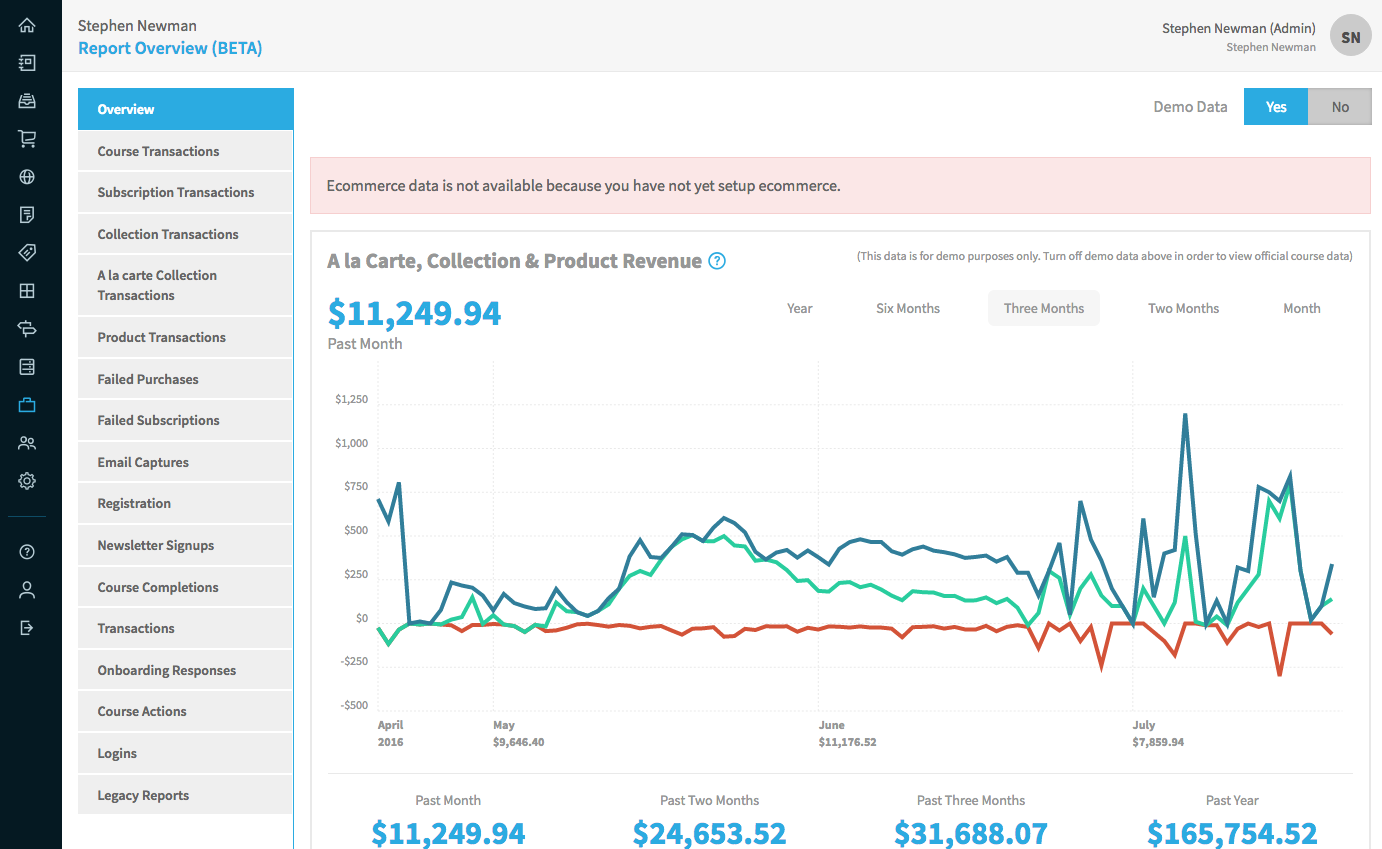Screen dimensions: 1382x849
Task: Click the July spike on revenue chart
Action: coord(1185,415)
